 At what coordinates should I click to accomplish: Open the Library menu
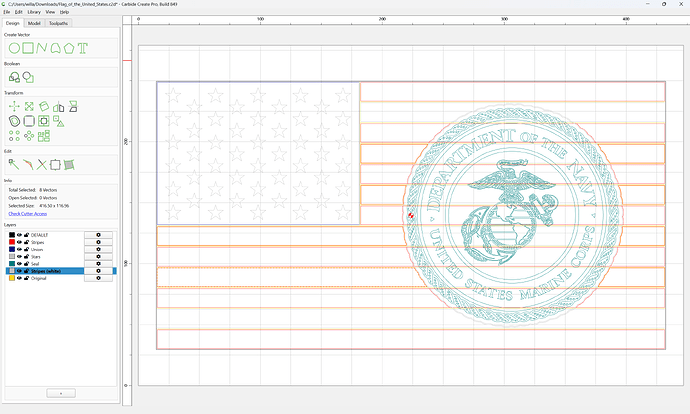click(34, 12)
